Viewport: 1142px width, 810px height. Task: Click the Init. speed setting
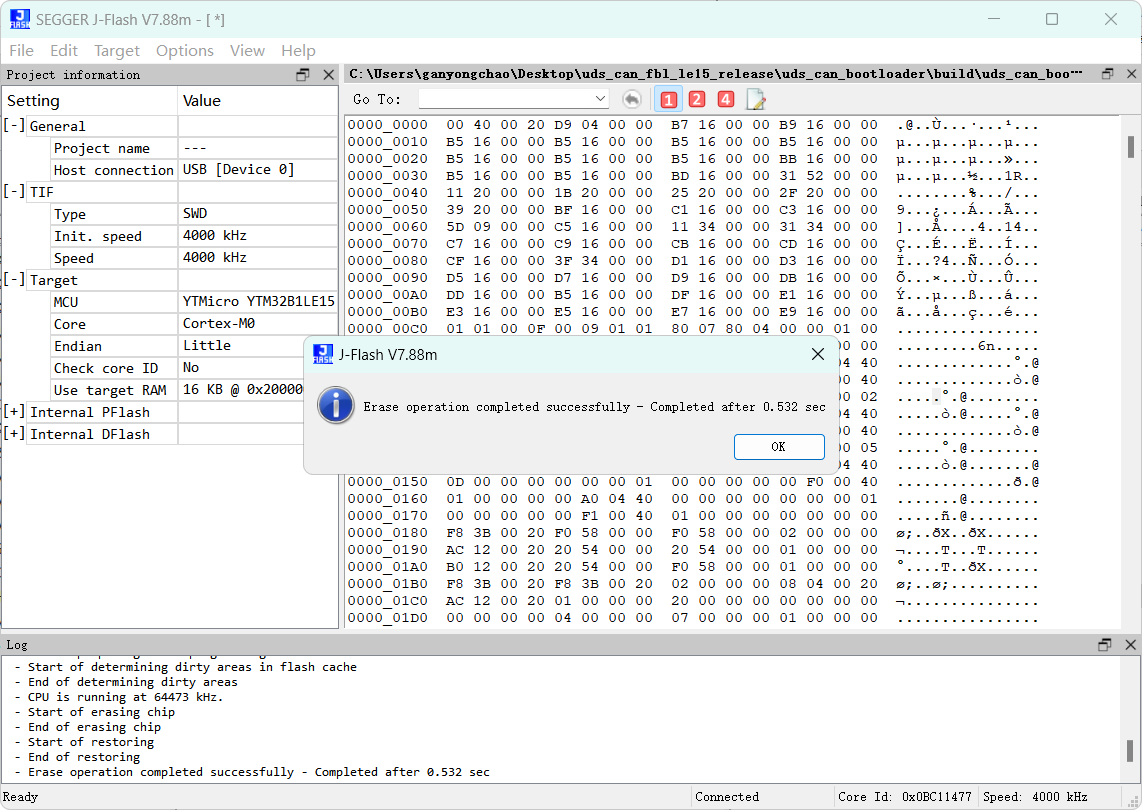(98, 236)
